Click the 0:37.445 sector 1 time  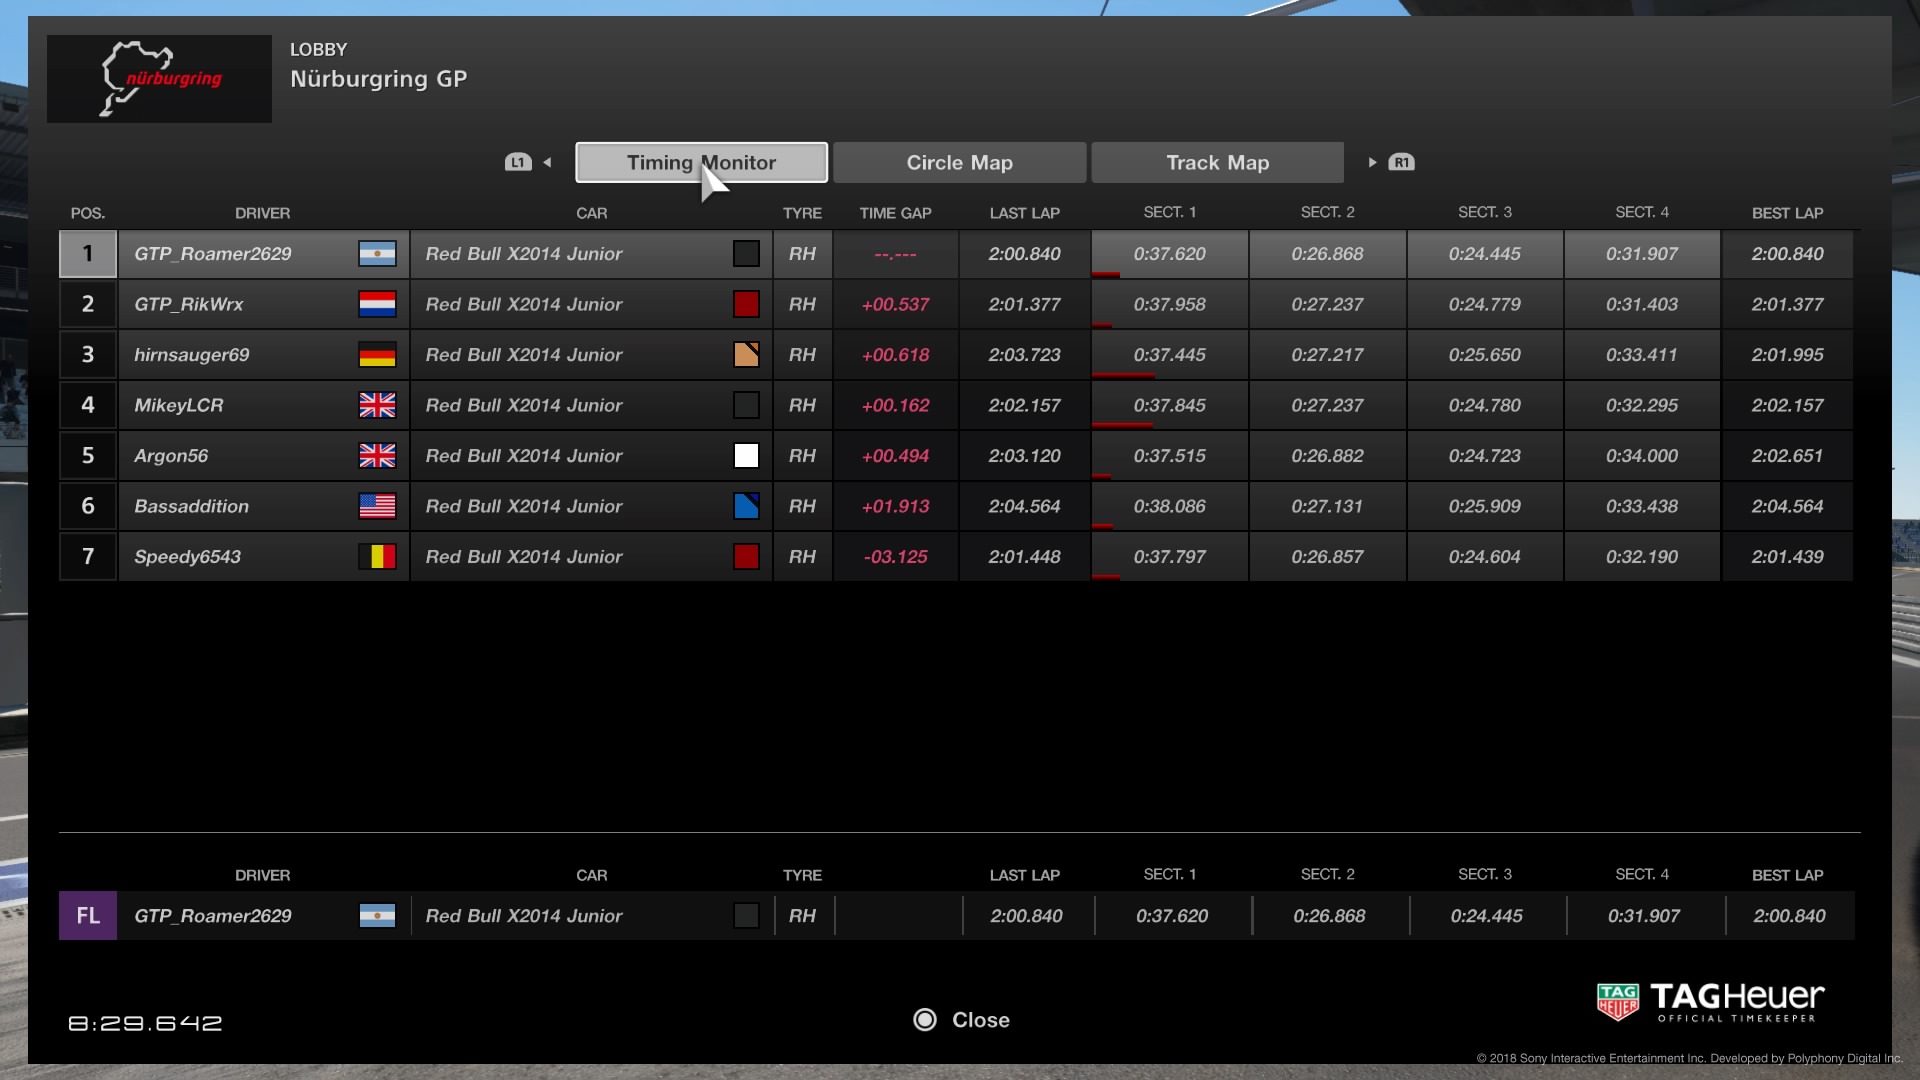(1169, 355)
